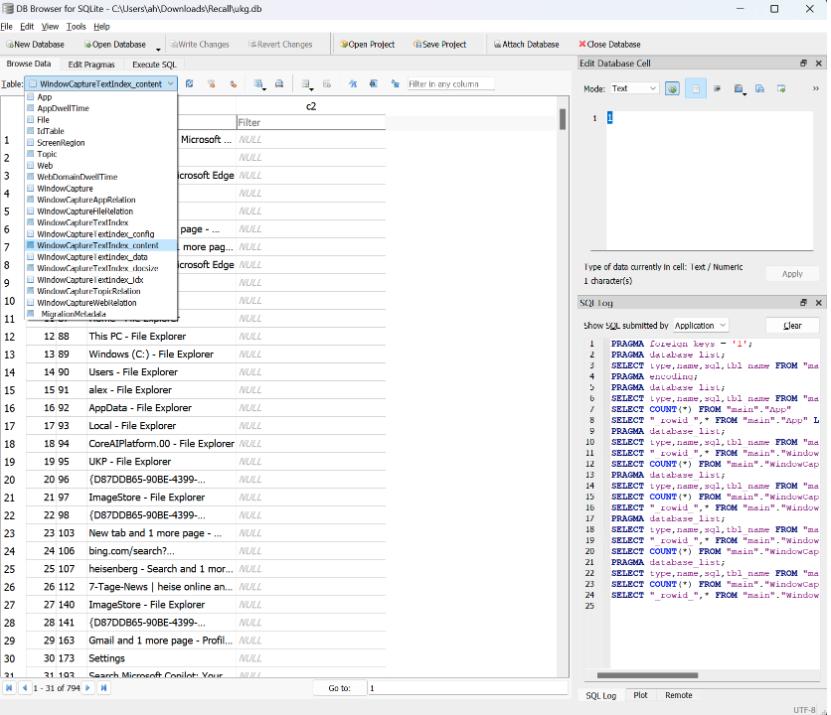Screen dimensions: 831x715
Task: Select WindowCaptureTextIndex_data from table list
Action: coord(92,257)
